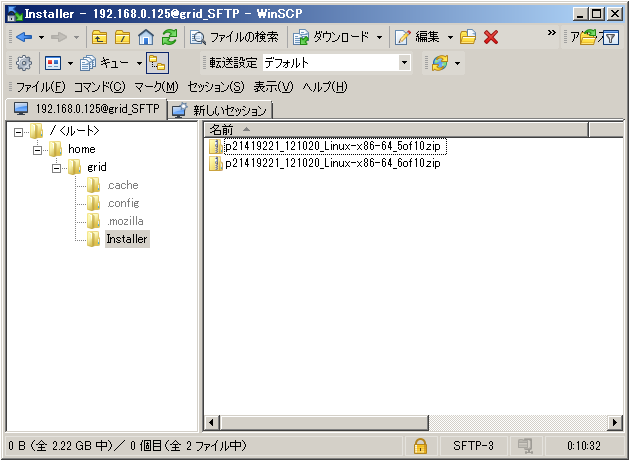630x461 pixels.
Task: Open 転送設定 デフォルト combo box
Action: coord(337,63)
